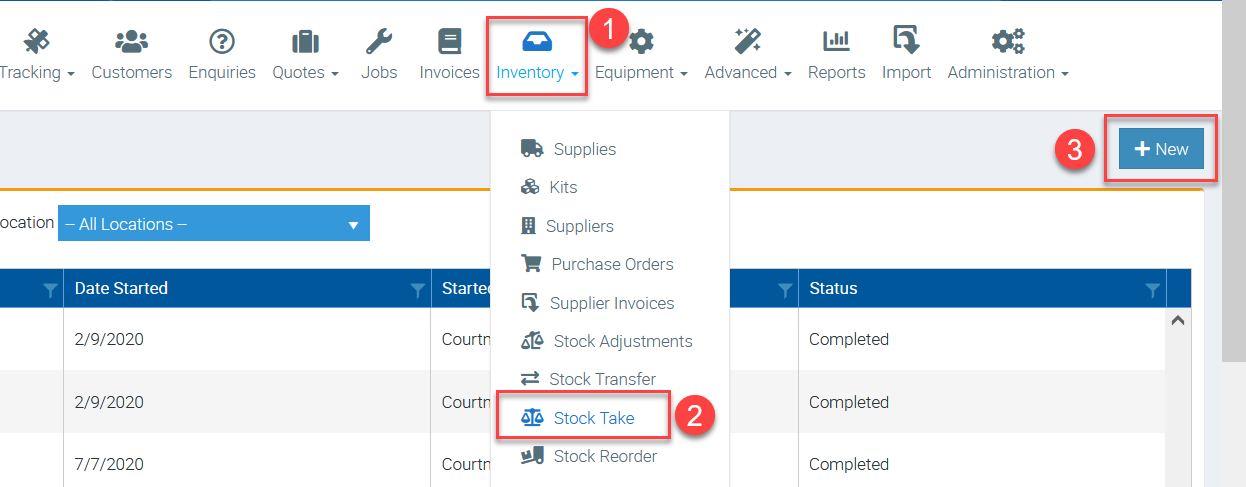Viewport: 1246px width, 487px height.
Task: Open Invoices book icon
Action: [449, 41]
